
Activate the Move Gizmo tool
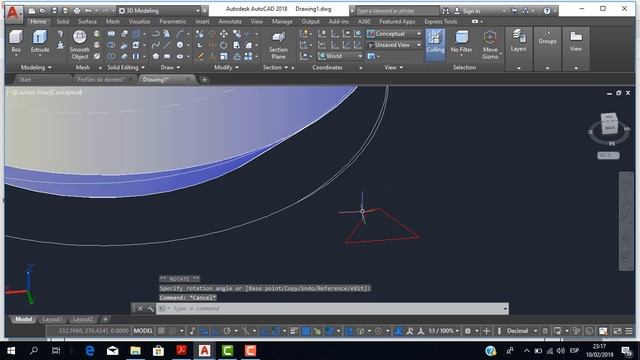[x=490, y=45]
